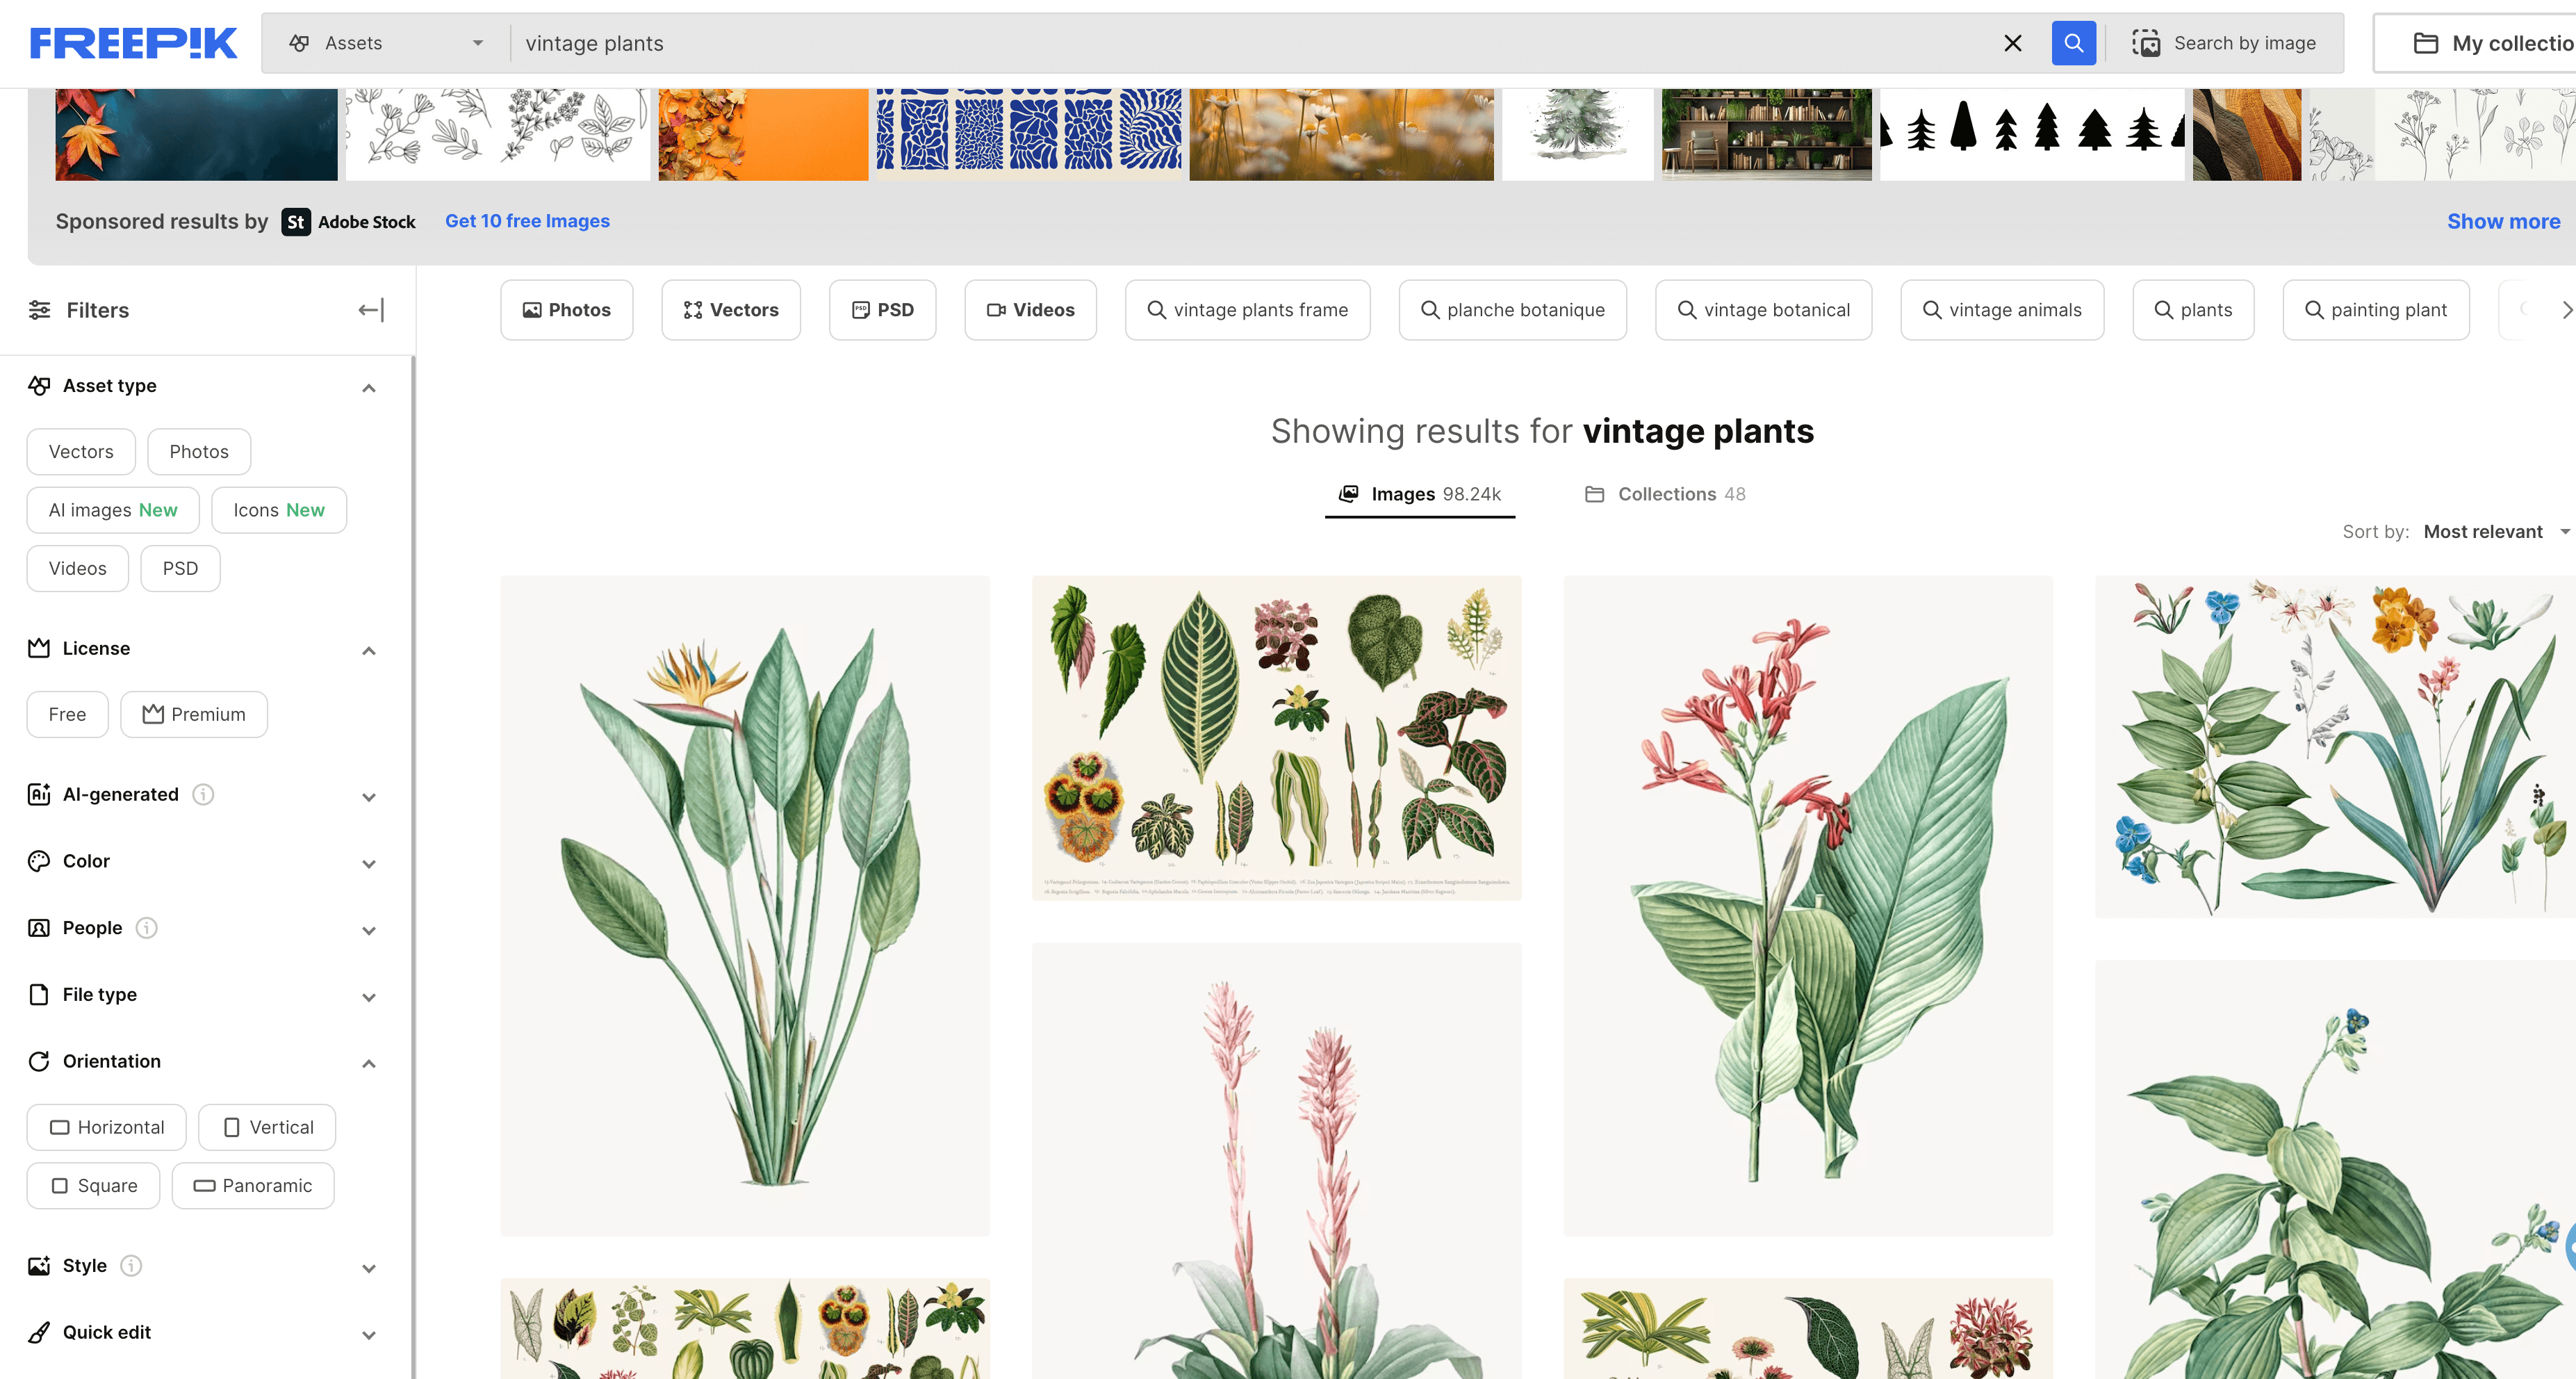Select Horizontal orientation filter

click(106, 1127)
